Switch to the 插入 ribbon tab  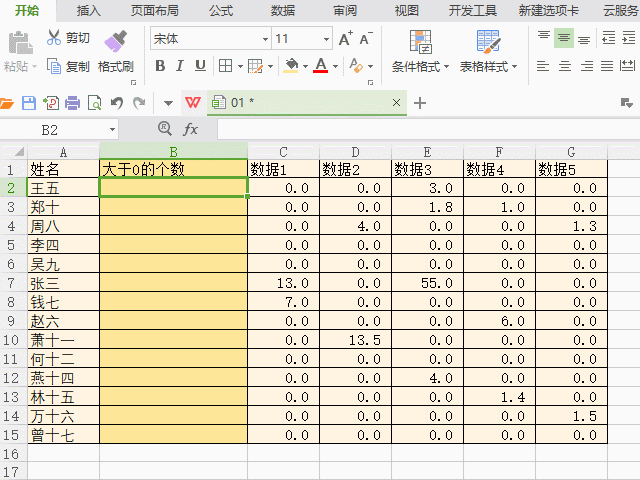89,10
